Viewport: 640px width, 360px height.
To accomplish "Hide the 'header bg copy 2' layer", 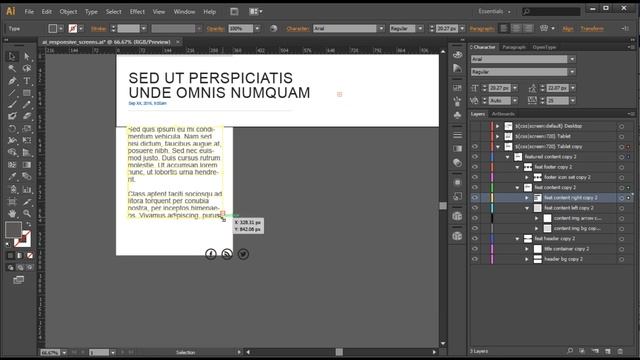I will pos(475,259).
